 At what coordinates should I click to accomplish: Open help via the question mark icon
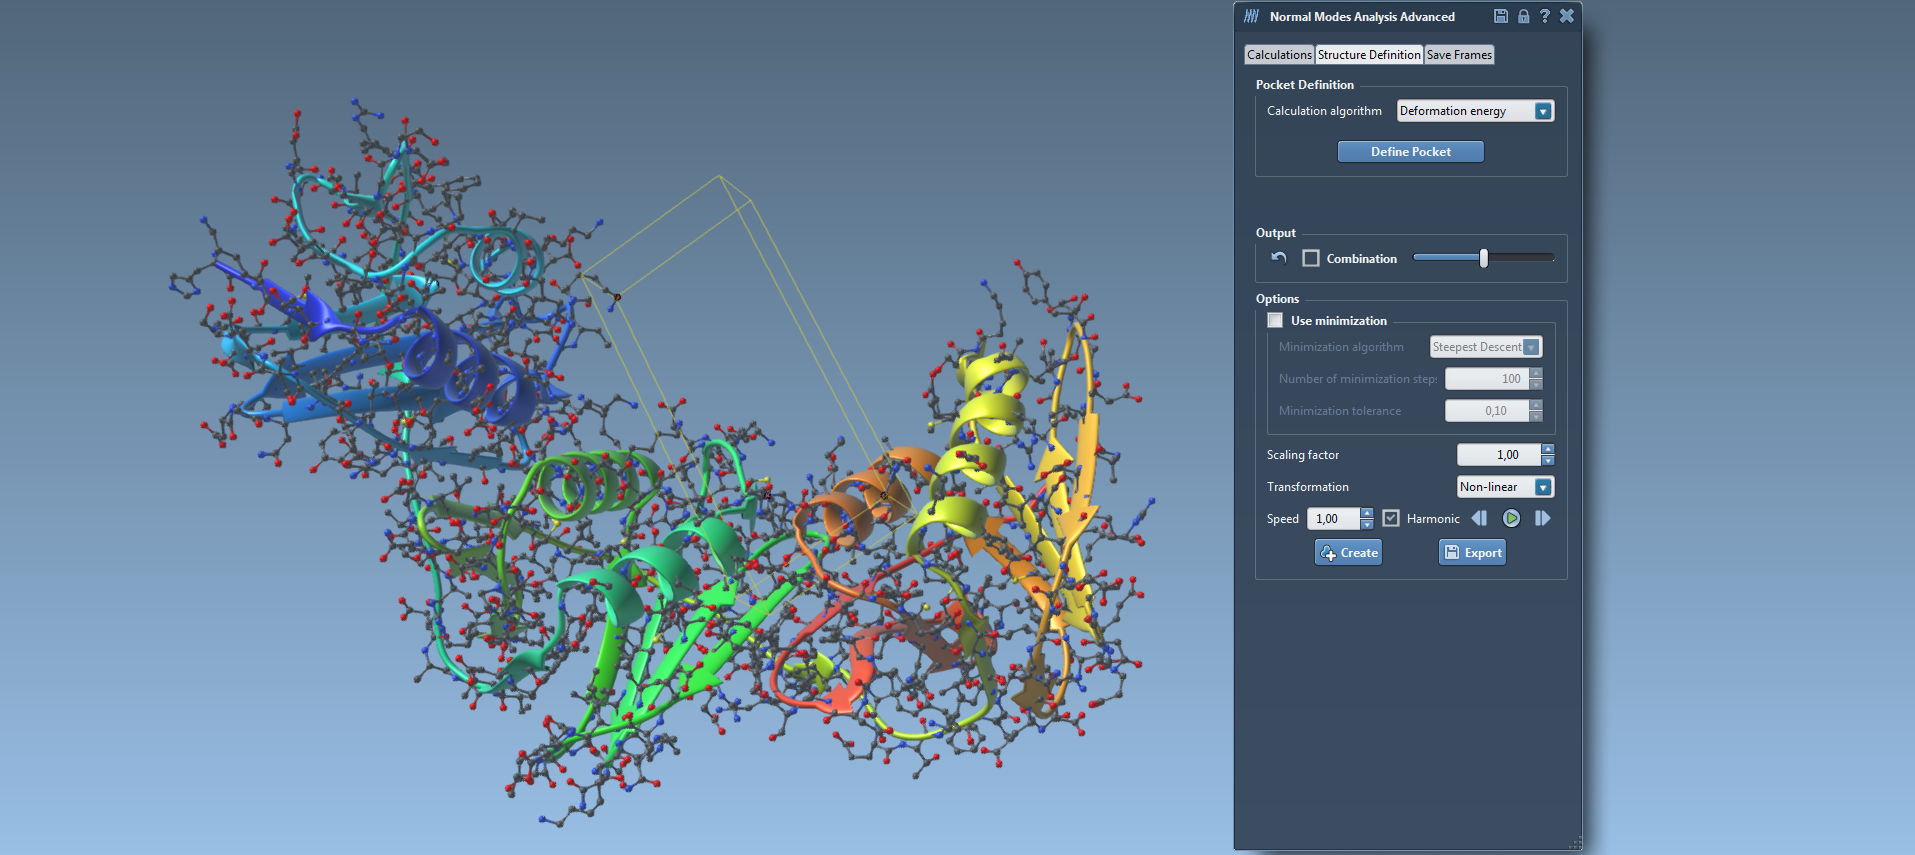click(x=1544, y=16)
